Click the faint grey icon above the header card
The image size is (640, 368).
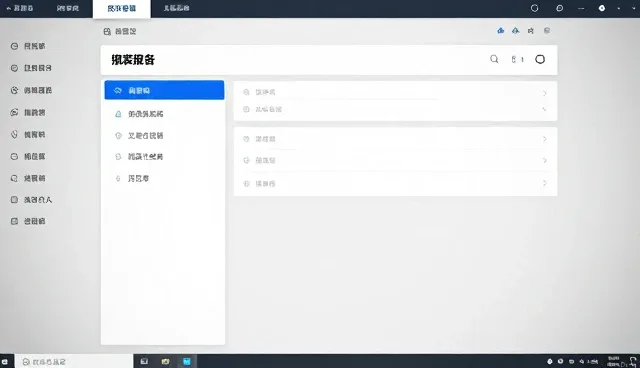pyautogui.click(x=547, y=31)
